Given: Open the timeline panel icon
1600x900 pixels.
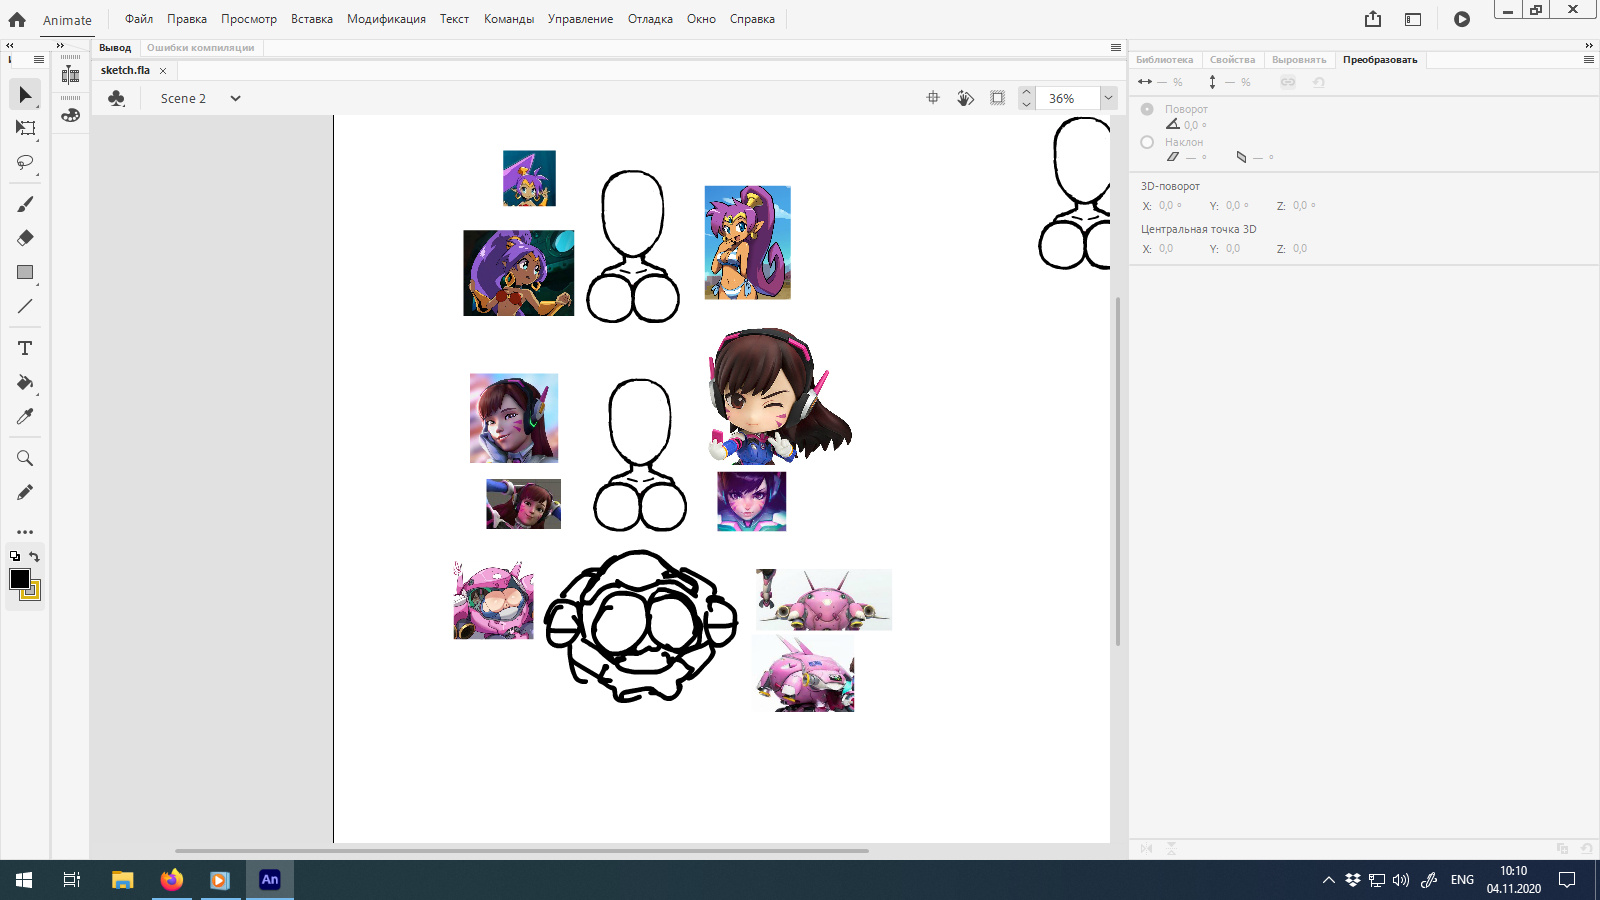Looking at the screenshot, I should [x=70, y=74].
